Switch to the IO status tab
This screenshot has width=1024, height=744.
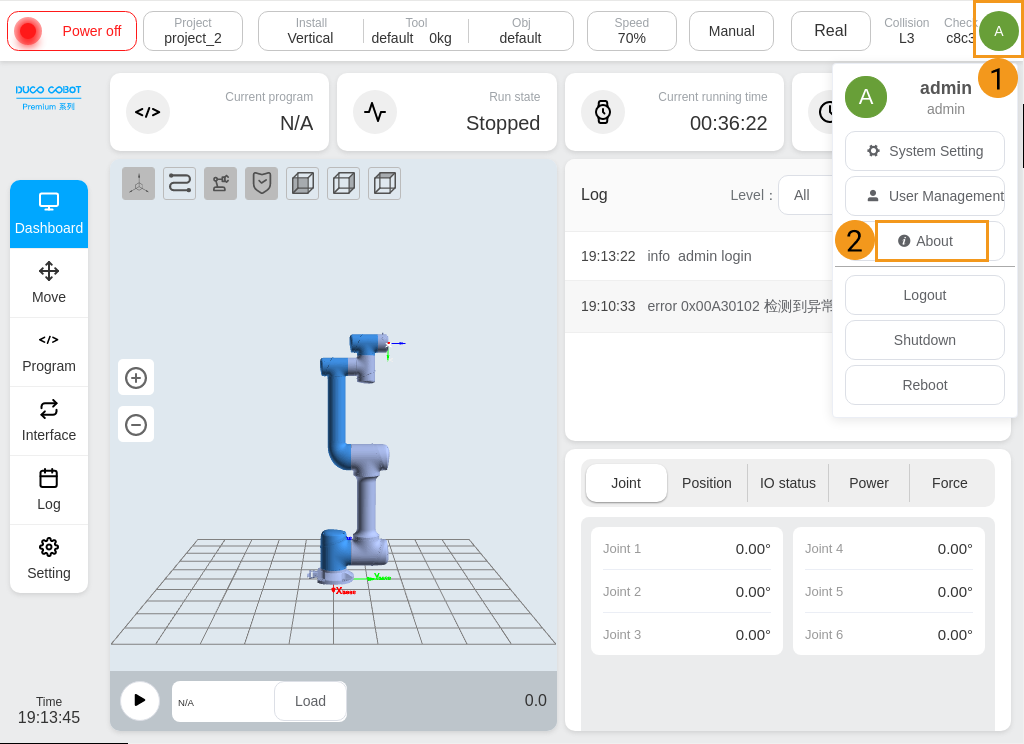(x=788, y=483)
